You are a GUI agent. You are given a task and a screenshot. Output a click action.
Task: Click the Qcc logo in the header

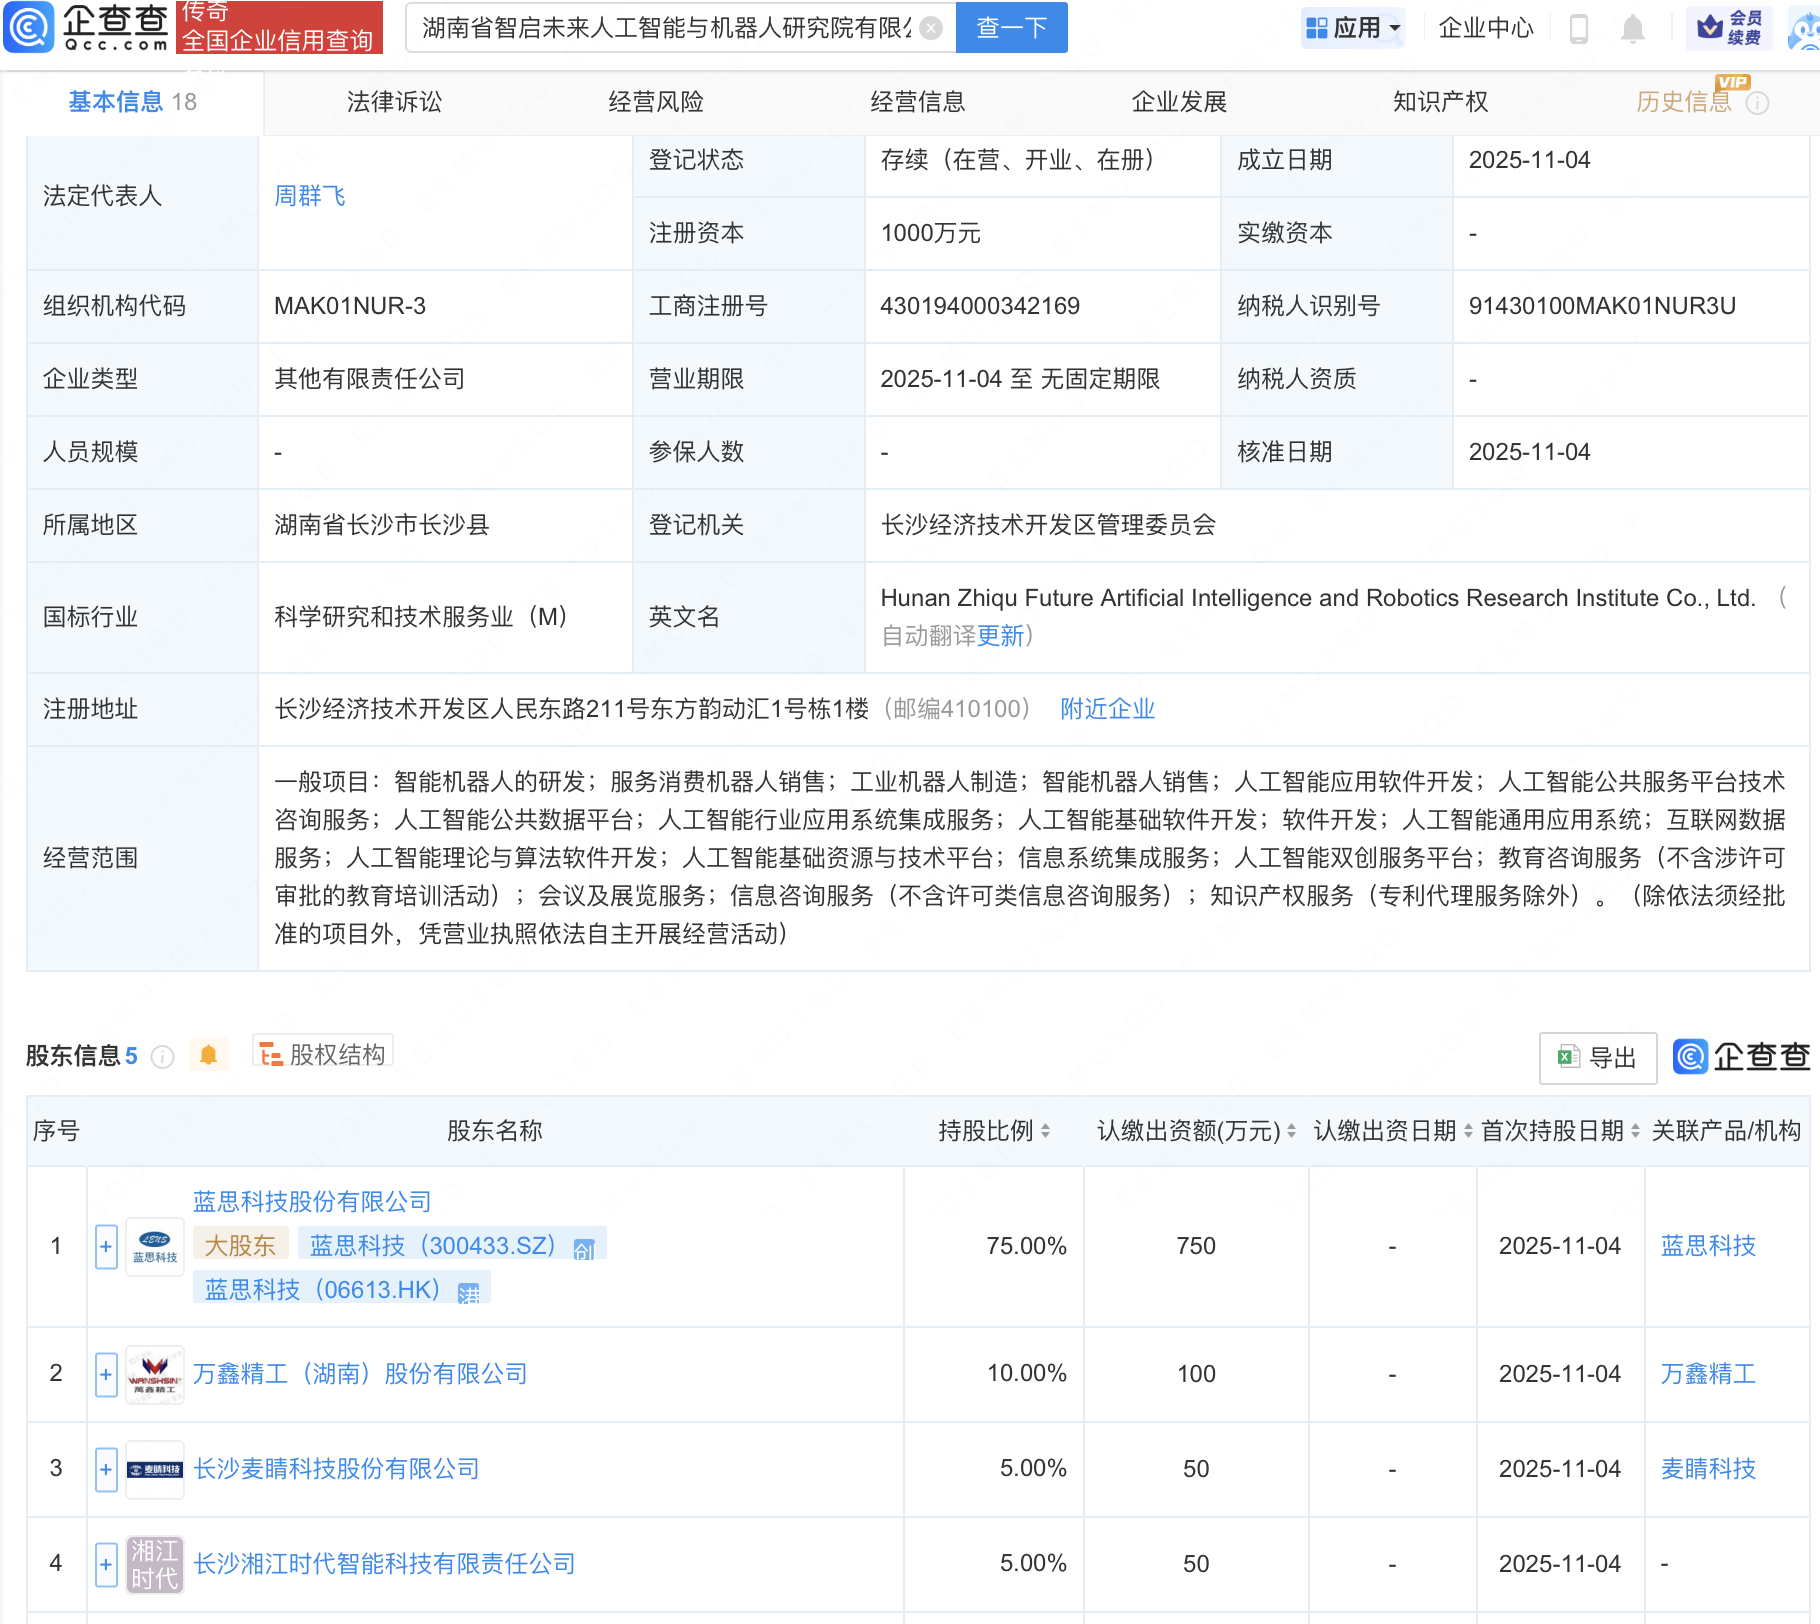[86, 27]
